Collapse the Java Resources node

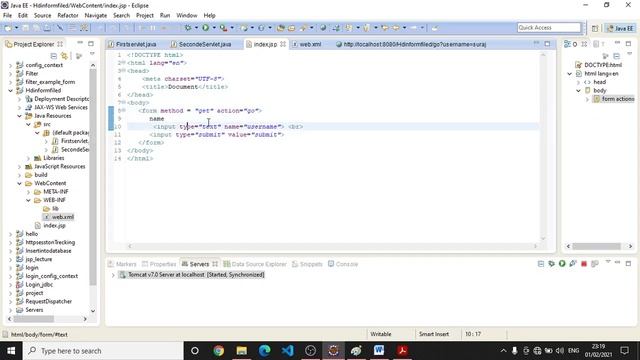(x=19, y=116)
